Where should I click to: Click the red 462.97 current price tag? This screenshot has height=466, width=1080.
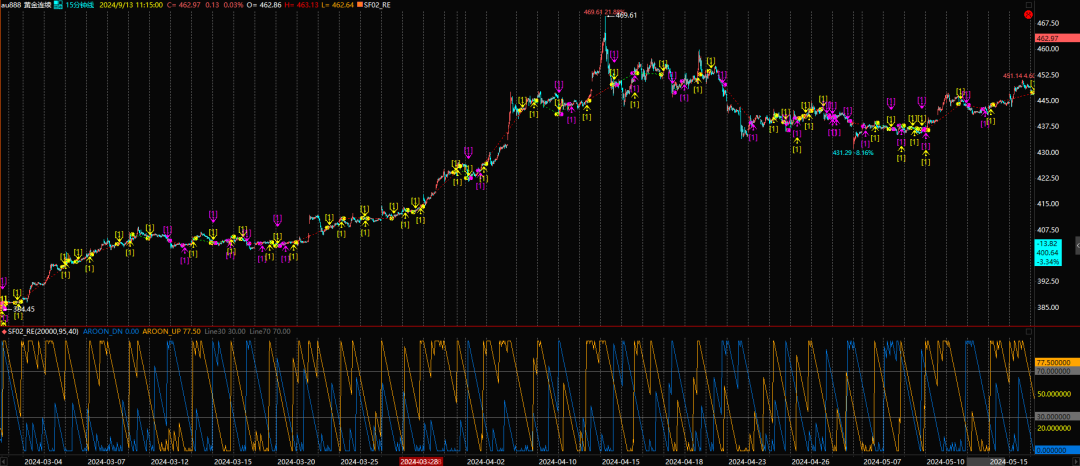click(x=1048, y=37)
